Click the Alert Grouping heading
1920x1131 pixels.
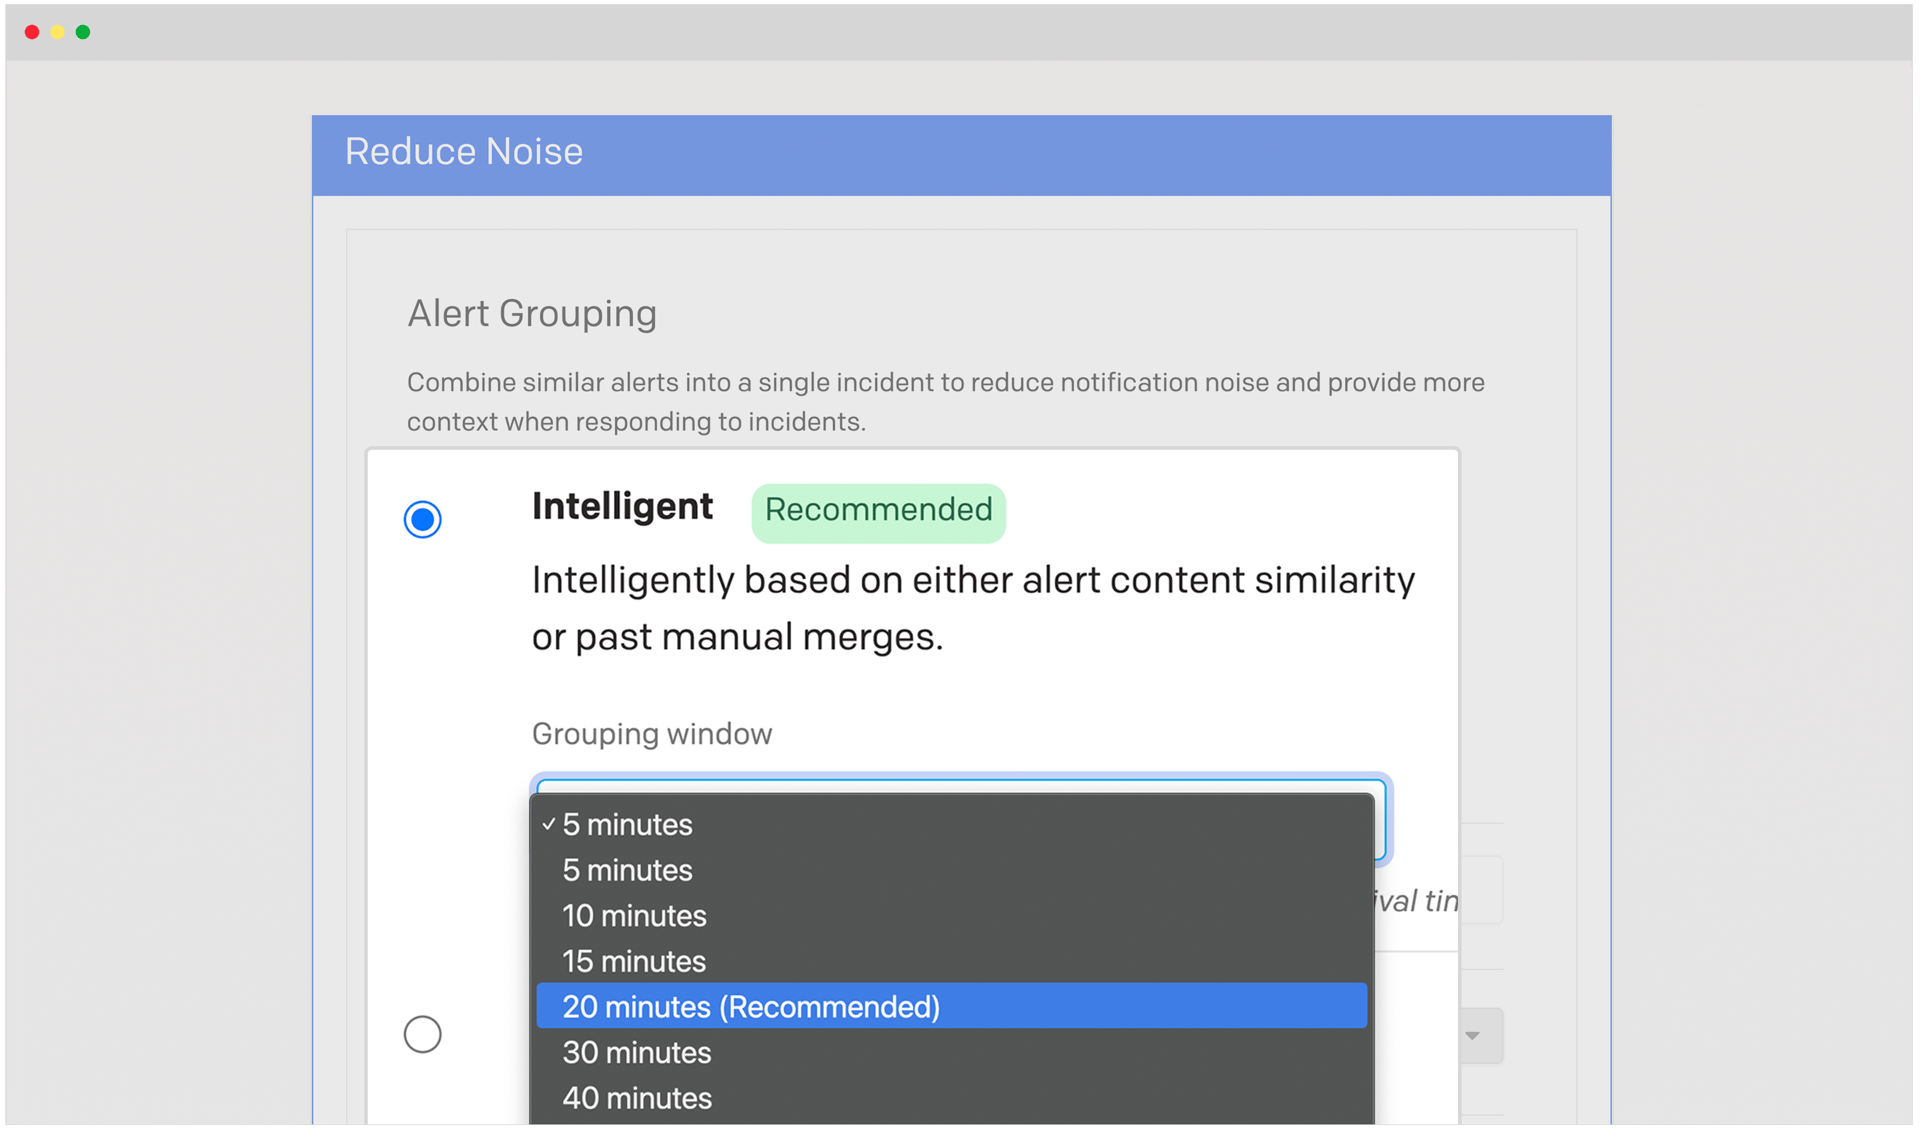coord(532,314)
